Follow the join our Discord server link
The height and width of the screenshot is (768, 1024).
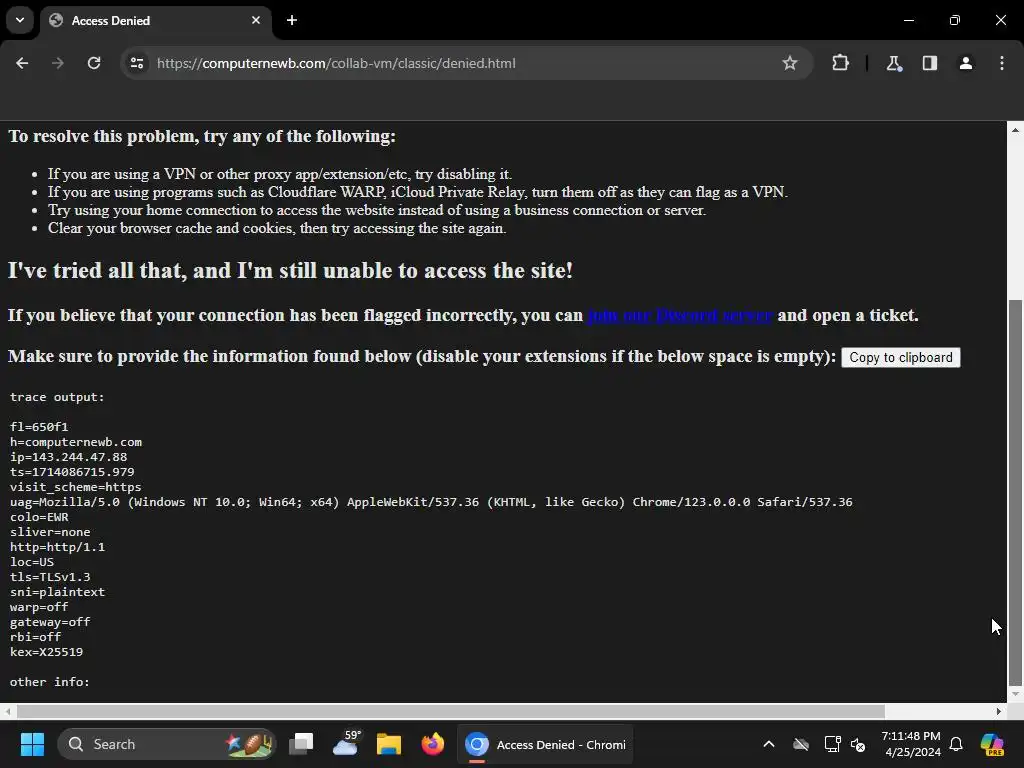click(680, 315)
